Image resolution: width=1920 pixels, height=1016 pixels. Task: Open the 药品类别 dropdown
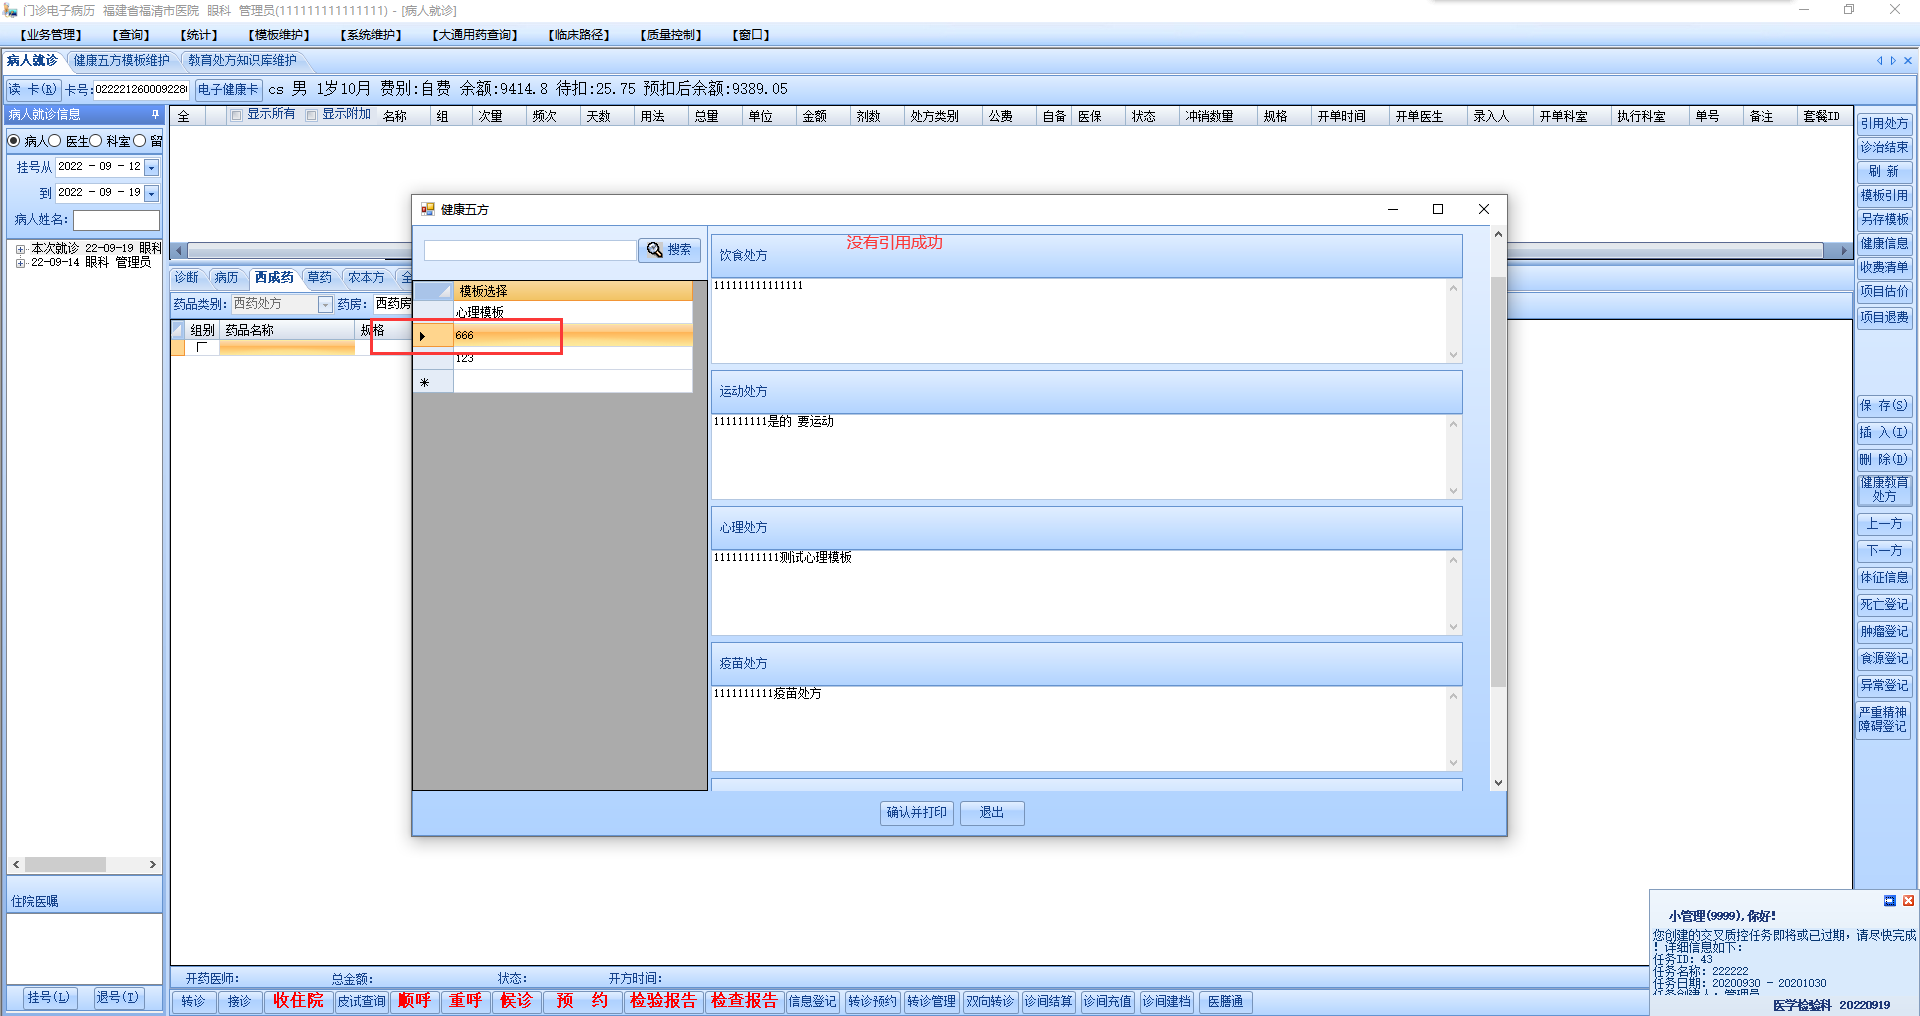click(x=325, y=304)
